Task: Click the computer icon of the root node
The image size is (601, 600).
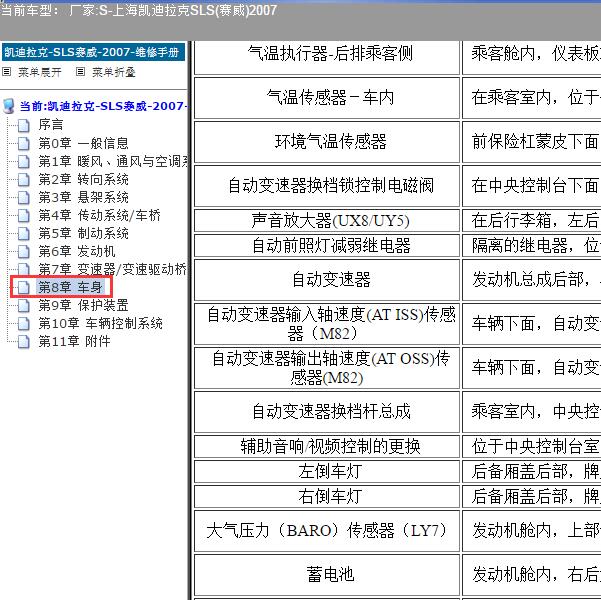Action: point(9,106)
